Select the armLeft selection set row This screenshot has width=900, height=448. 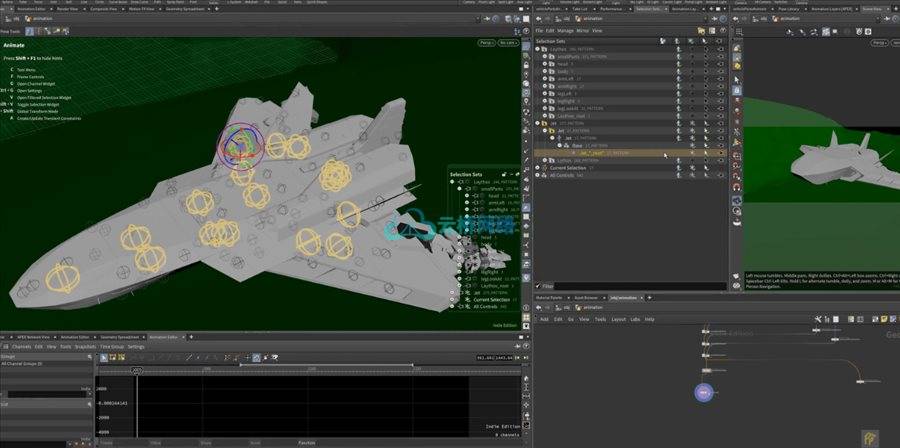click(x=567, y=79)
